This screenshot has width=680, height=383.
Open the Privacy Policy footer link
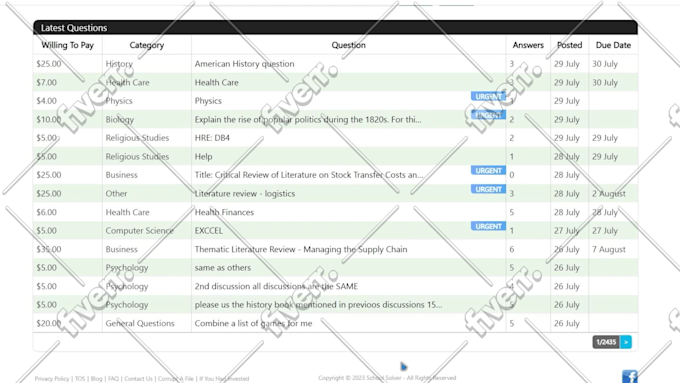coord(52,379)
